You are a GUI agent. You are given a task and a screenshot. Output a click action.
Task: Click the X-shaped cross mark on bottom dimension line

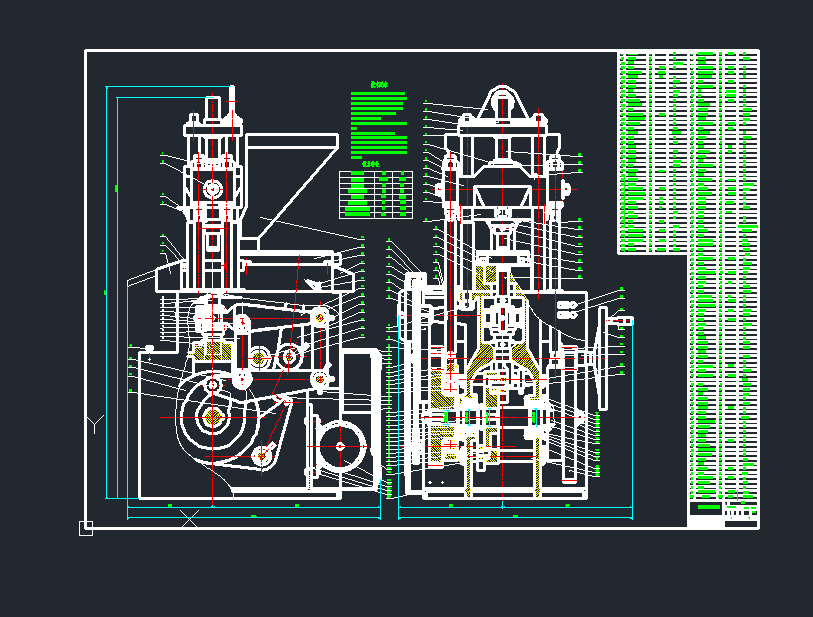tap(189, 518)
